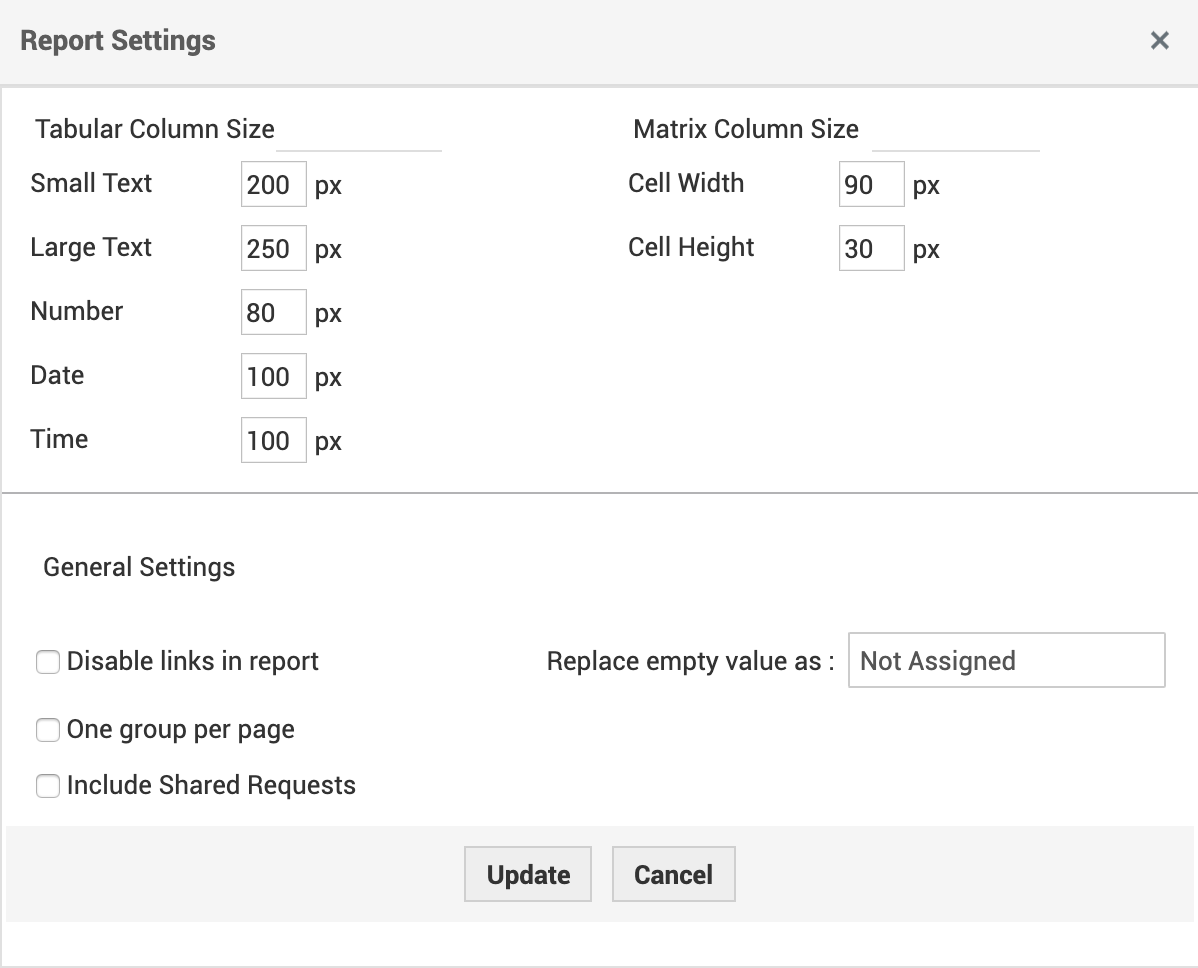Screen dimensions: 1198x968
Task: Click the Tabular Column Size heading
Action: [x=155, y=130]
